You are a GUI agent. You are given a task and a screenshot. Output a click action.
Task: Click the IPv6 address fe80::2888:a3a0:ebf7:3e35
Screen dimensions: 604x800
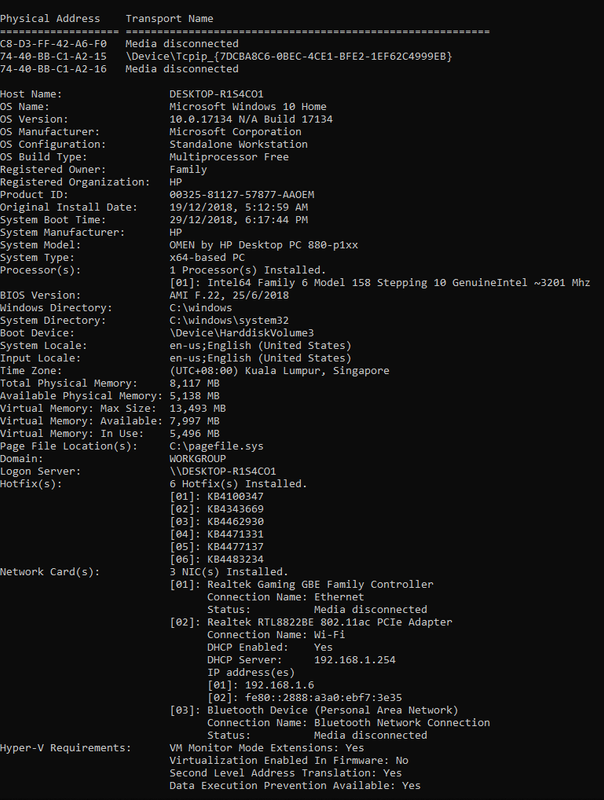323,697
